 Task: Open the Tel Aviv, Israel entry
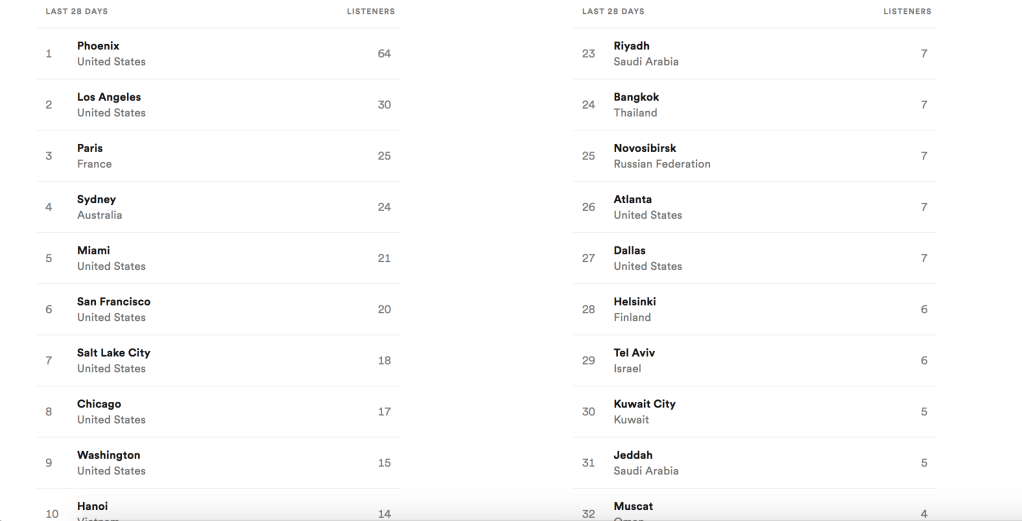(x=754, y=360)
